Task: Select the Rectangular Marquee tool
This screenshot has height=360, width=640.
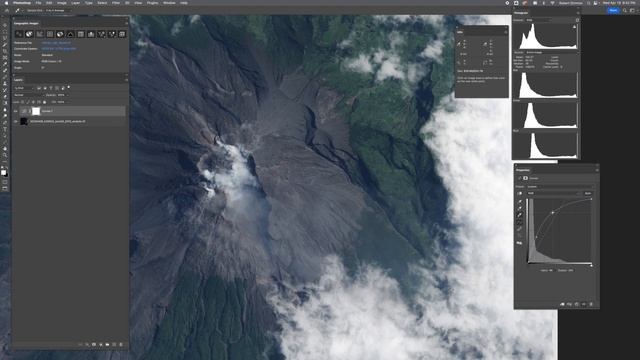Action: click(5, 31)
